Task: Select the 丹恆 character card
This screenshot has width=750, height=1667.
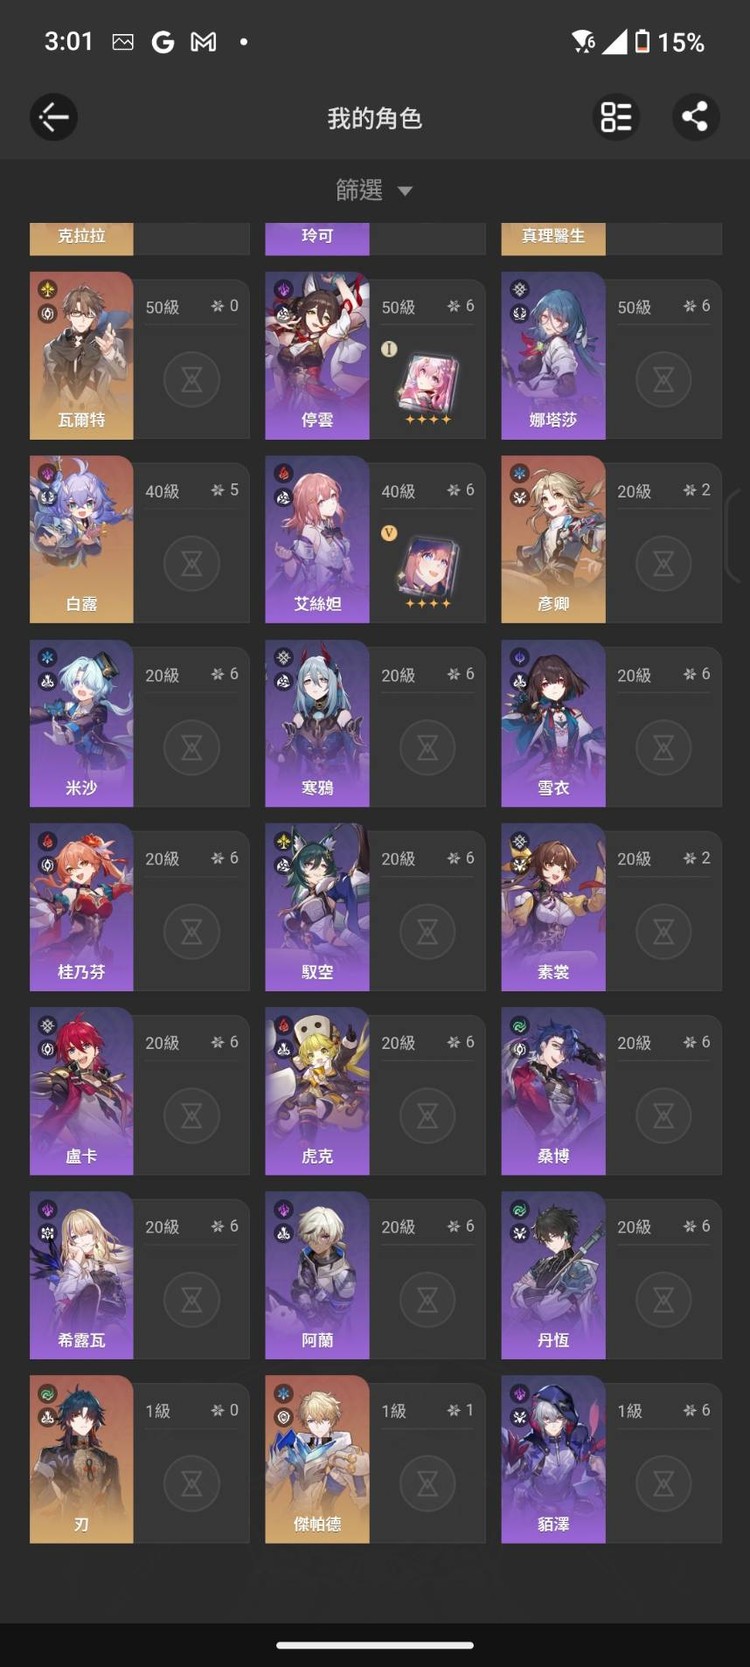Action: point(553,1275)
